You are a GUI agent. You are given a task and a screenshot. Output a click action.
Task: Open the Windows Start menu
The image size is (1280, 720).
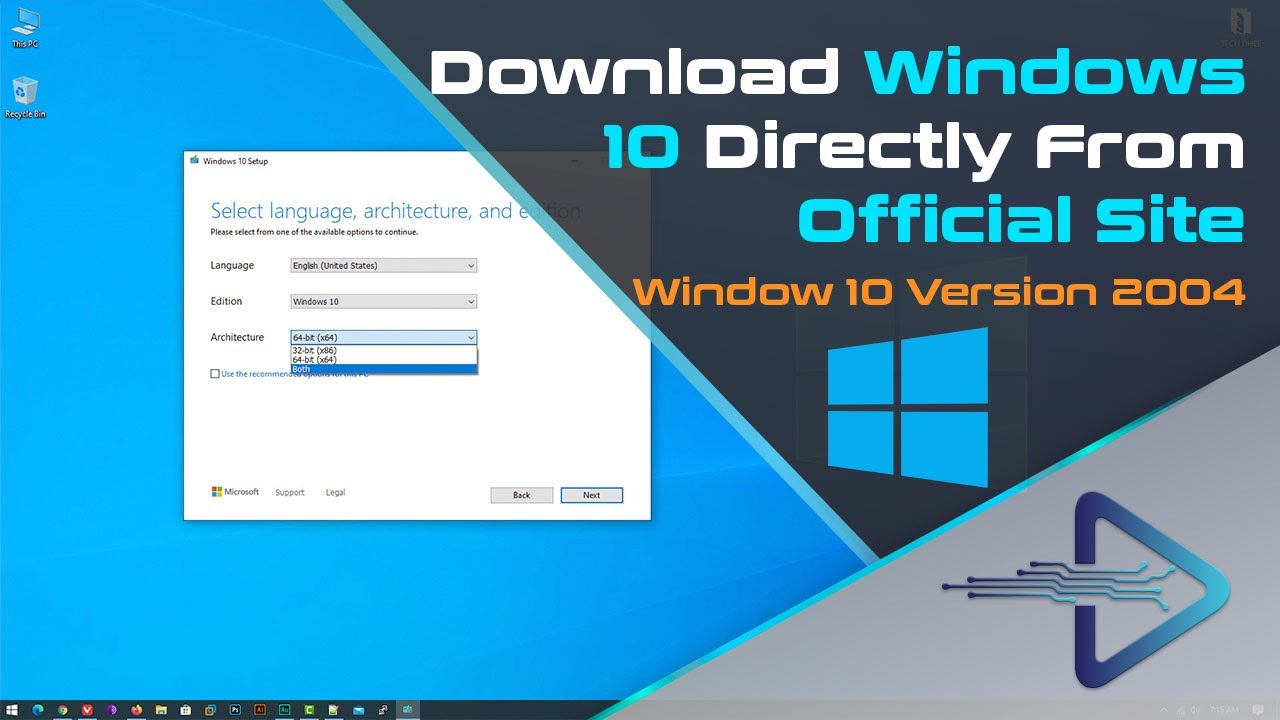[12, 710]
